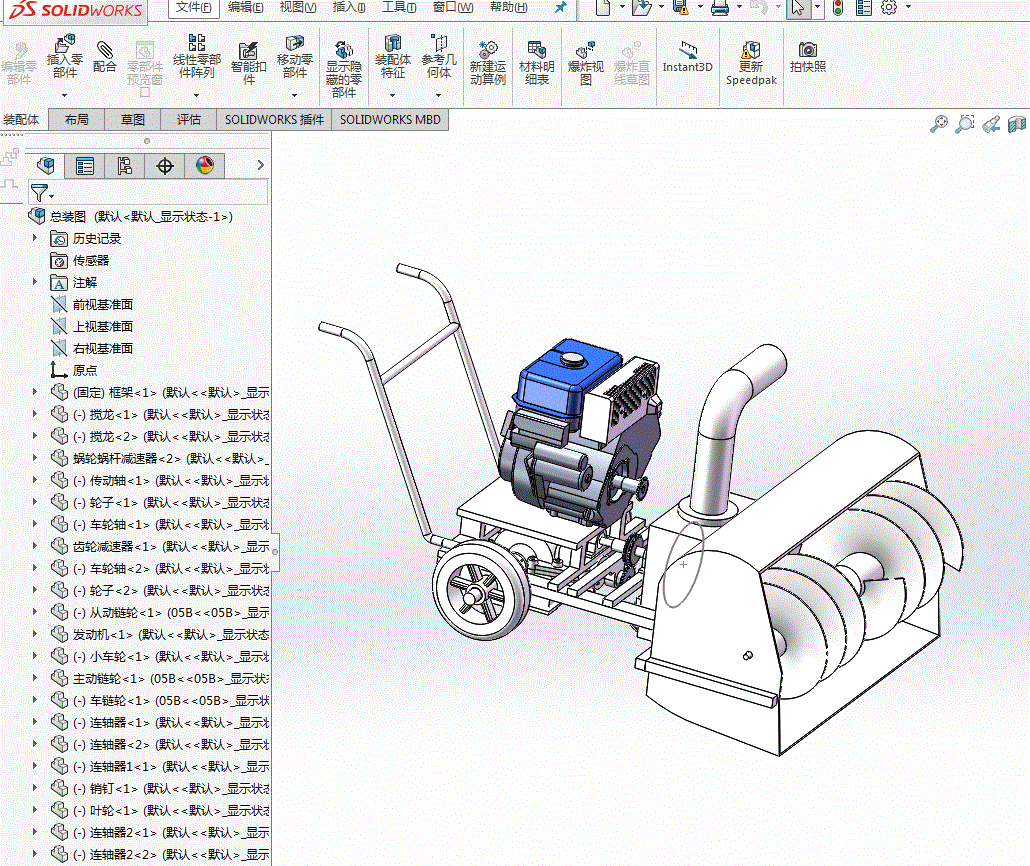Select 前视基准面 in the feature tree
Screen dimensions: 1030x866
pyautogui.click(x=102, y=304)
